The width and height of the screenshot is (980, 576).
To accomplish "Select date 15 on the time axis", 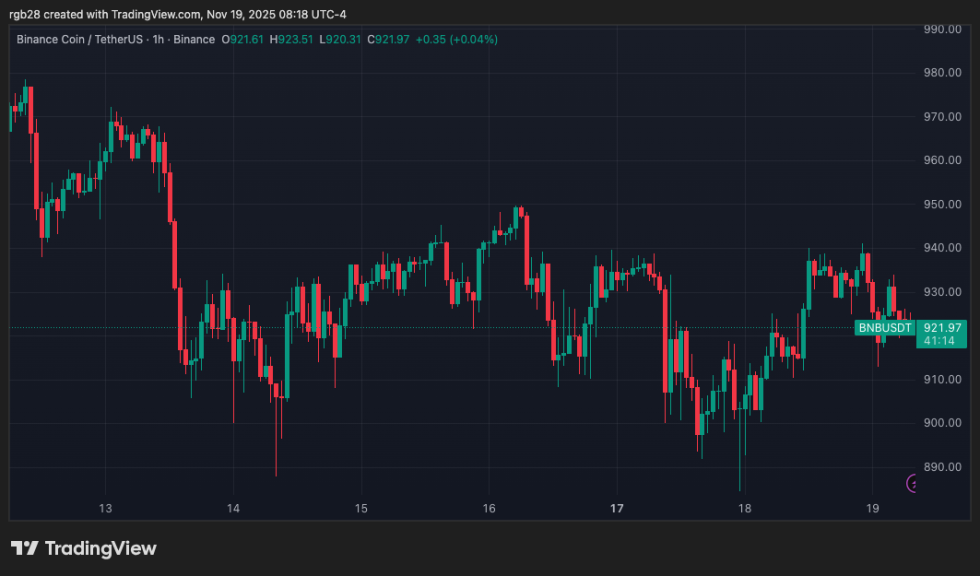I will [x=361, y=508].
